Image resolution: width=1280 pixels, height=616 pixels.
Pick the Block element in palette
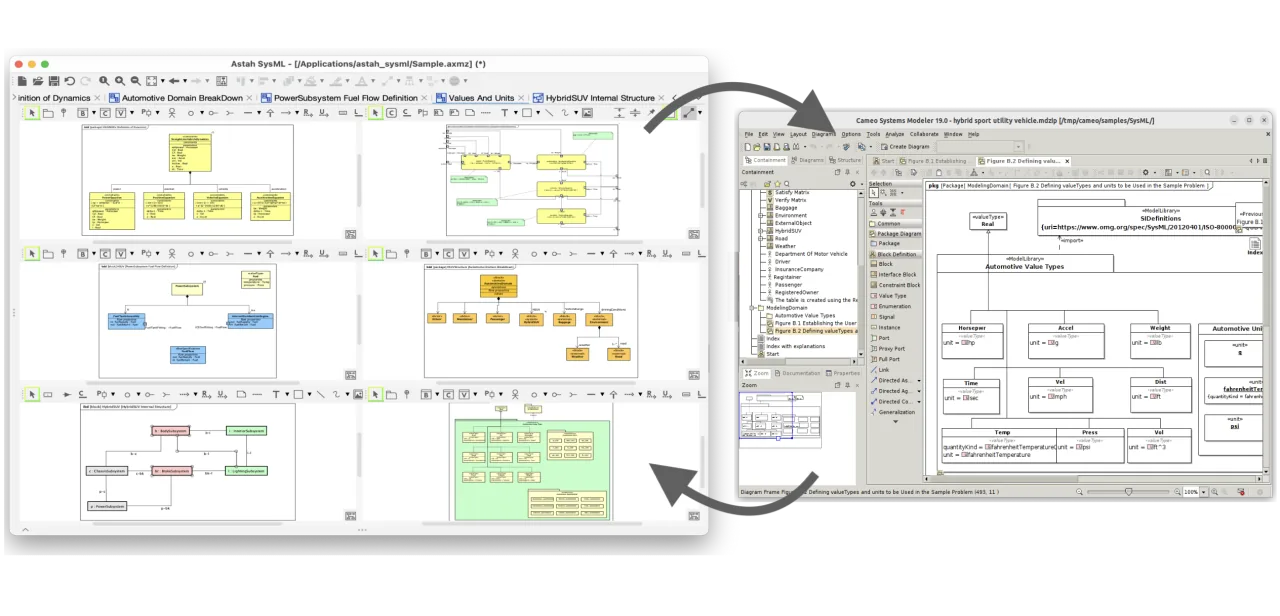coord(882,264)
